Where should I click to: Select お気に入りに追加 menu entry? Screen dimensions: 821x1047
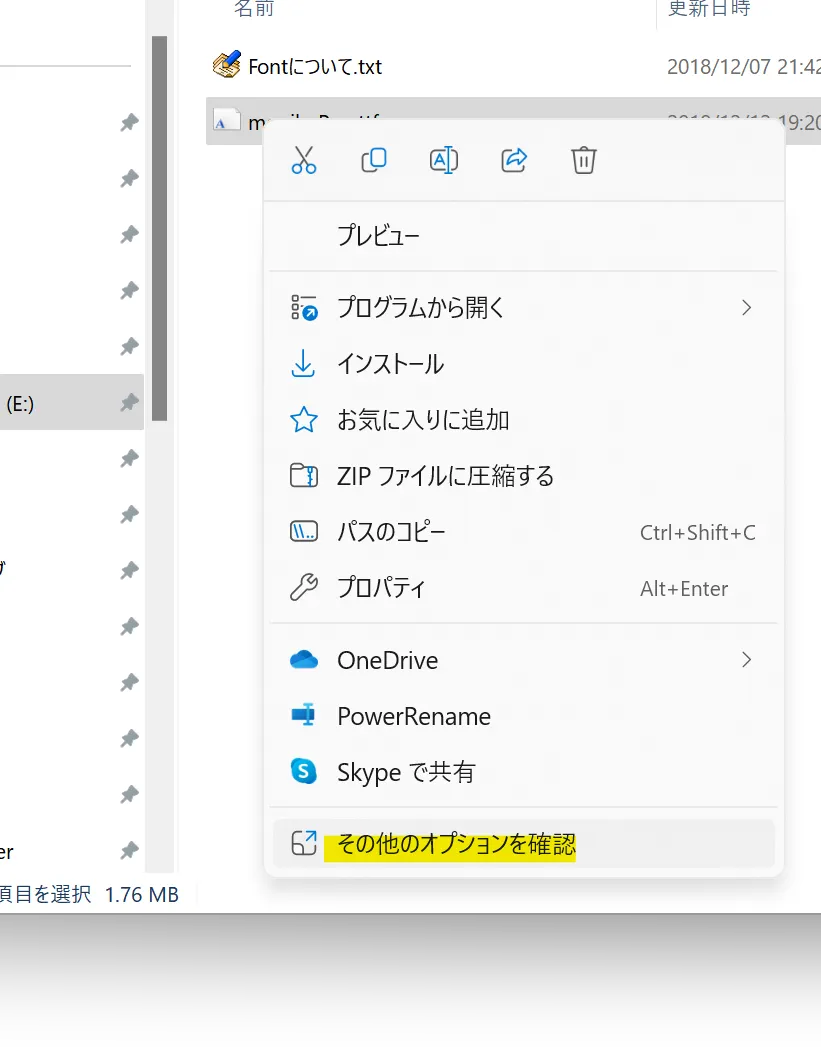pos(523,420)
